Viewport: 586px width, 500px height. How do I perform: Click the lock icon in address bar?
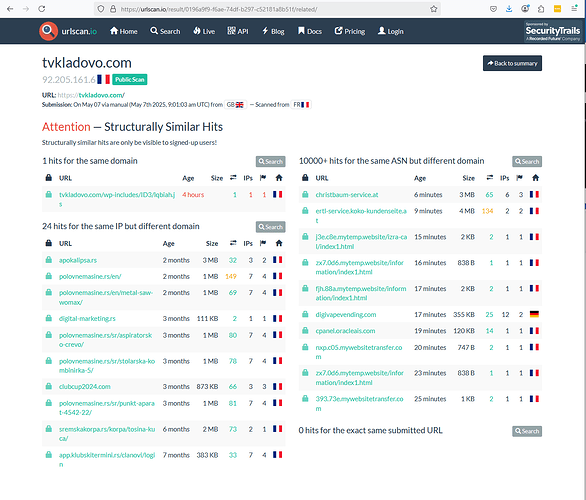tap(113, 9)
